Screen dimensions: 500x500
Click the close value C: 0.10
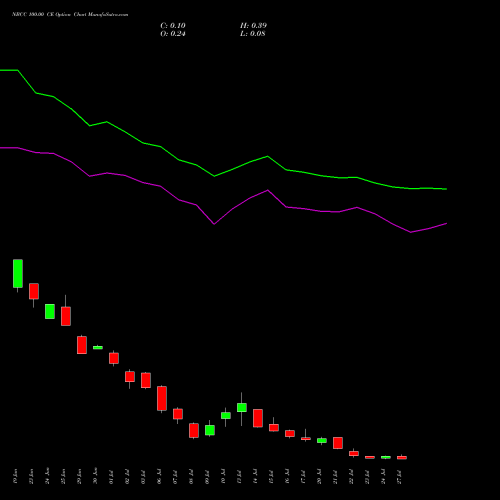(x=173, y=26)
